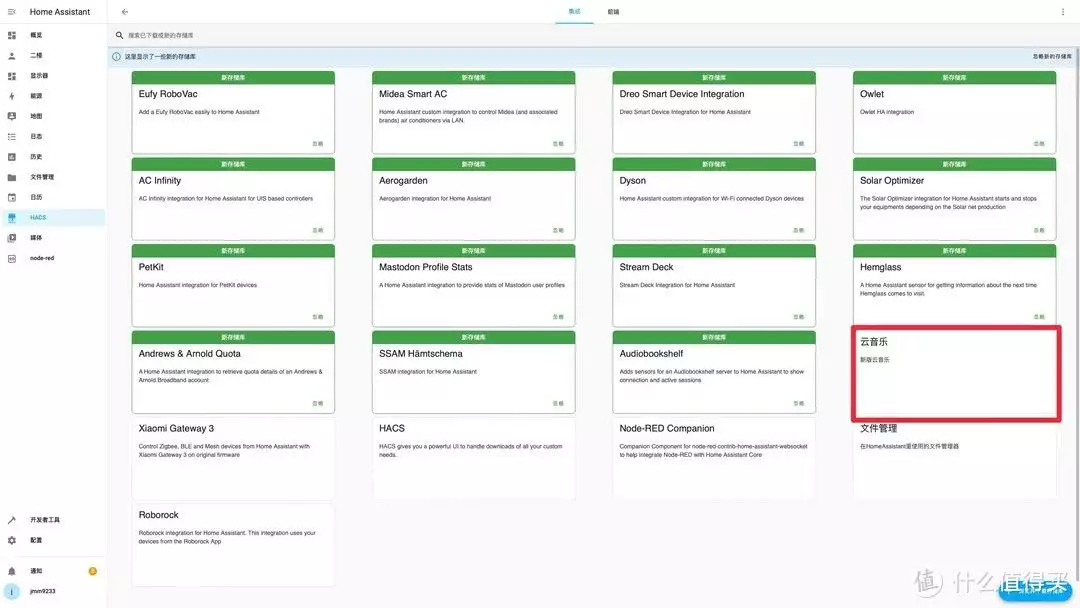Click the search magnifier icon

[119, 35]
